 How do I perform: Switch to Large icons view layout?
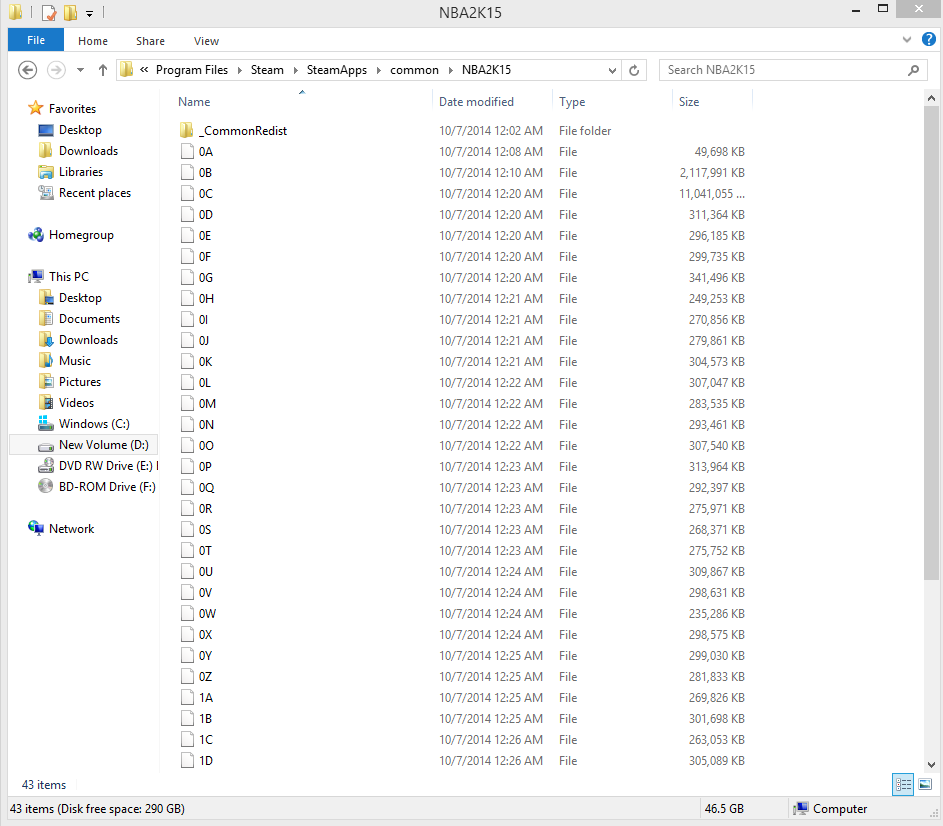[925, 784]
